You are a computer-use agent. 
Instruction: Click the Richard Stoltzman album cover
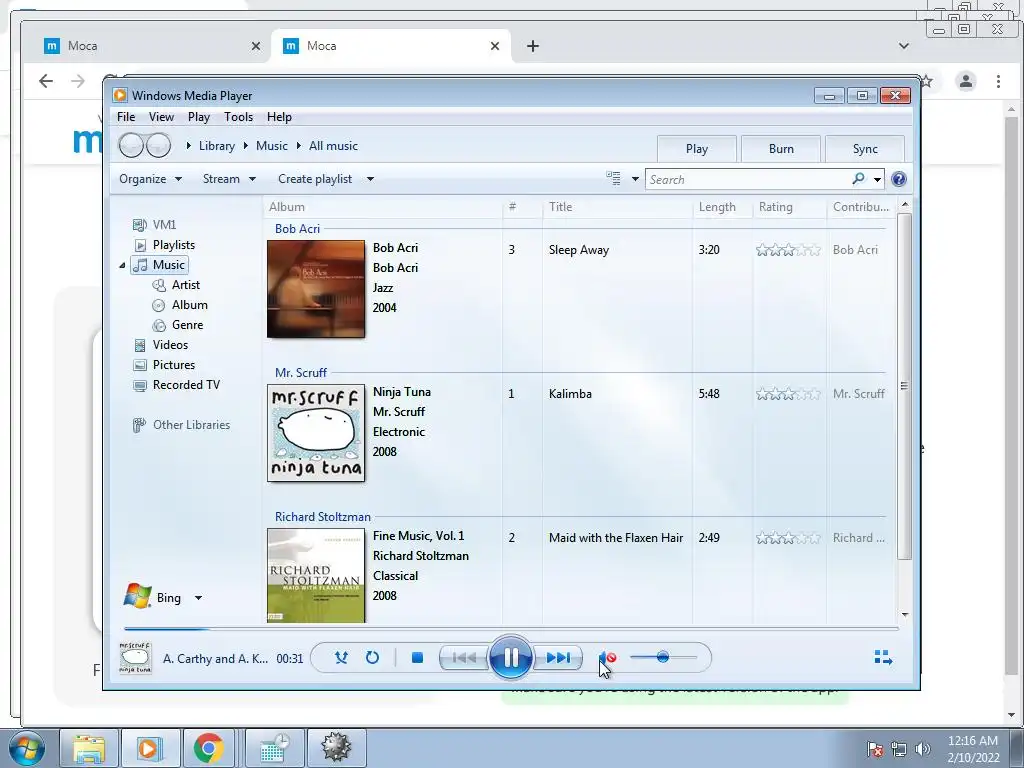point(316,575)
